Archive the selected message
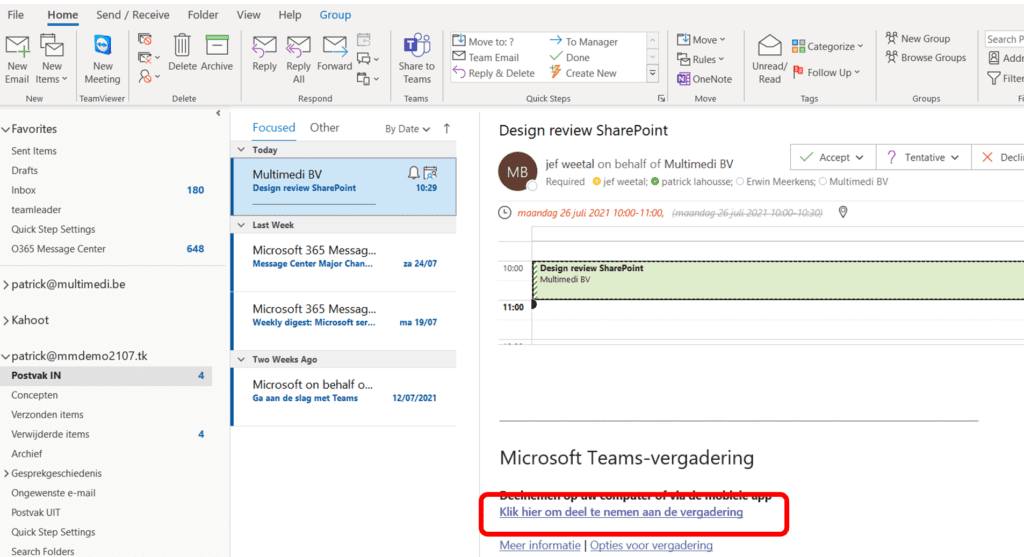This screenshot has height=557, width=1024. (217, 54)
